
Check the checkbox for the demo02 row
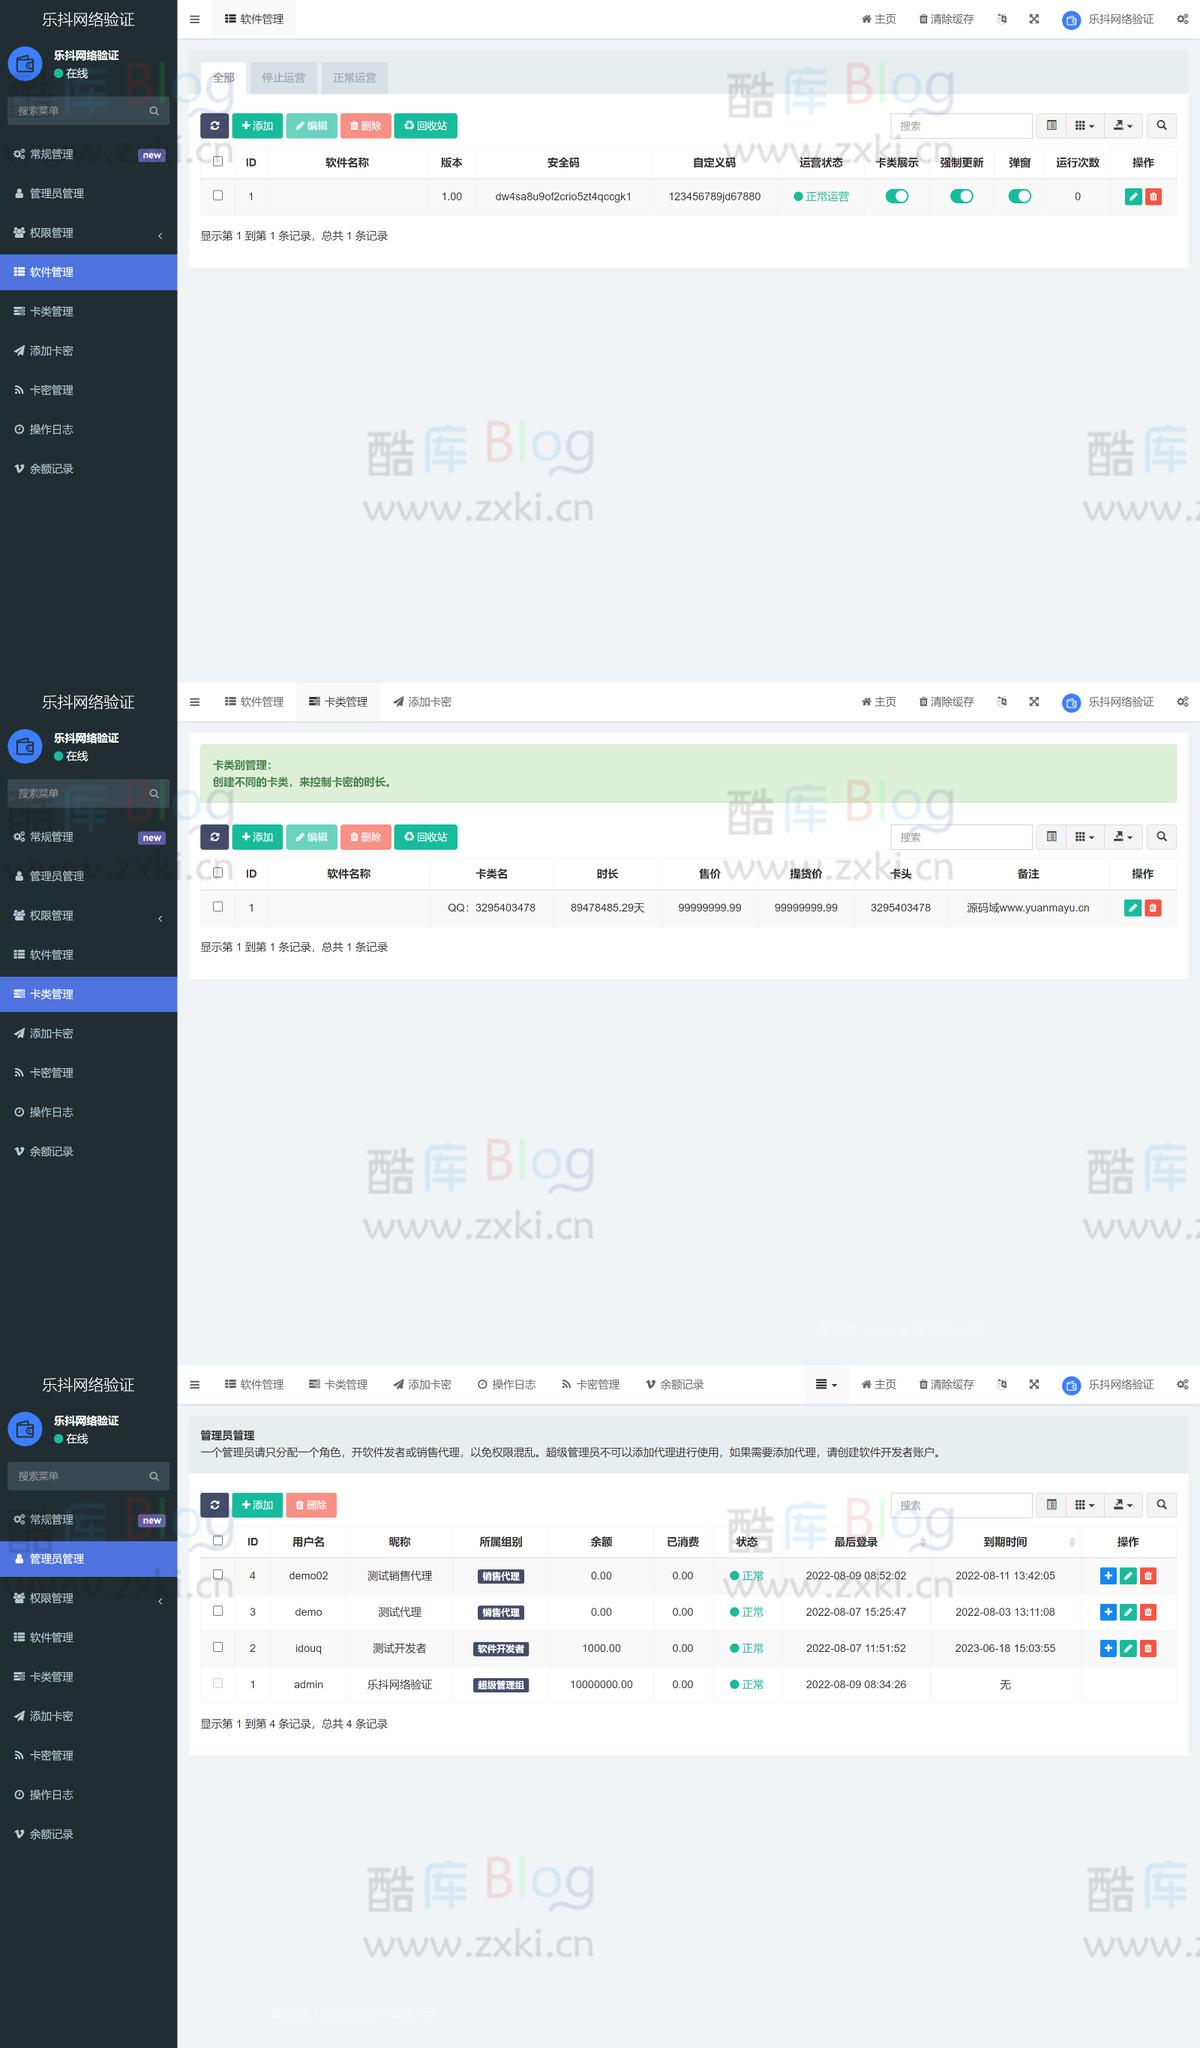click(218, 1574)
